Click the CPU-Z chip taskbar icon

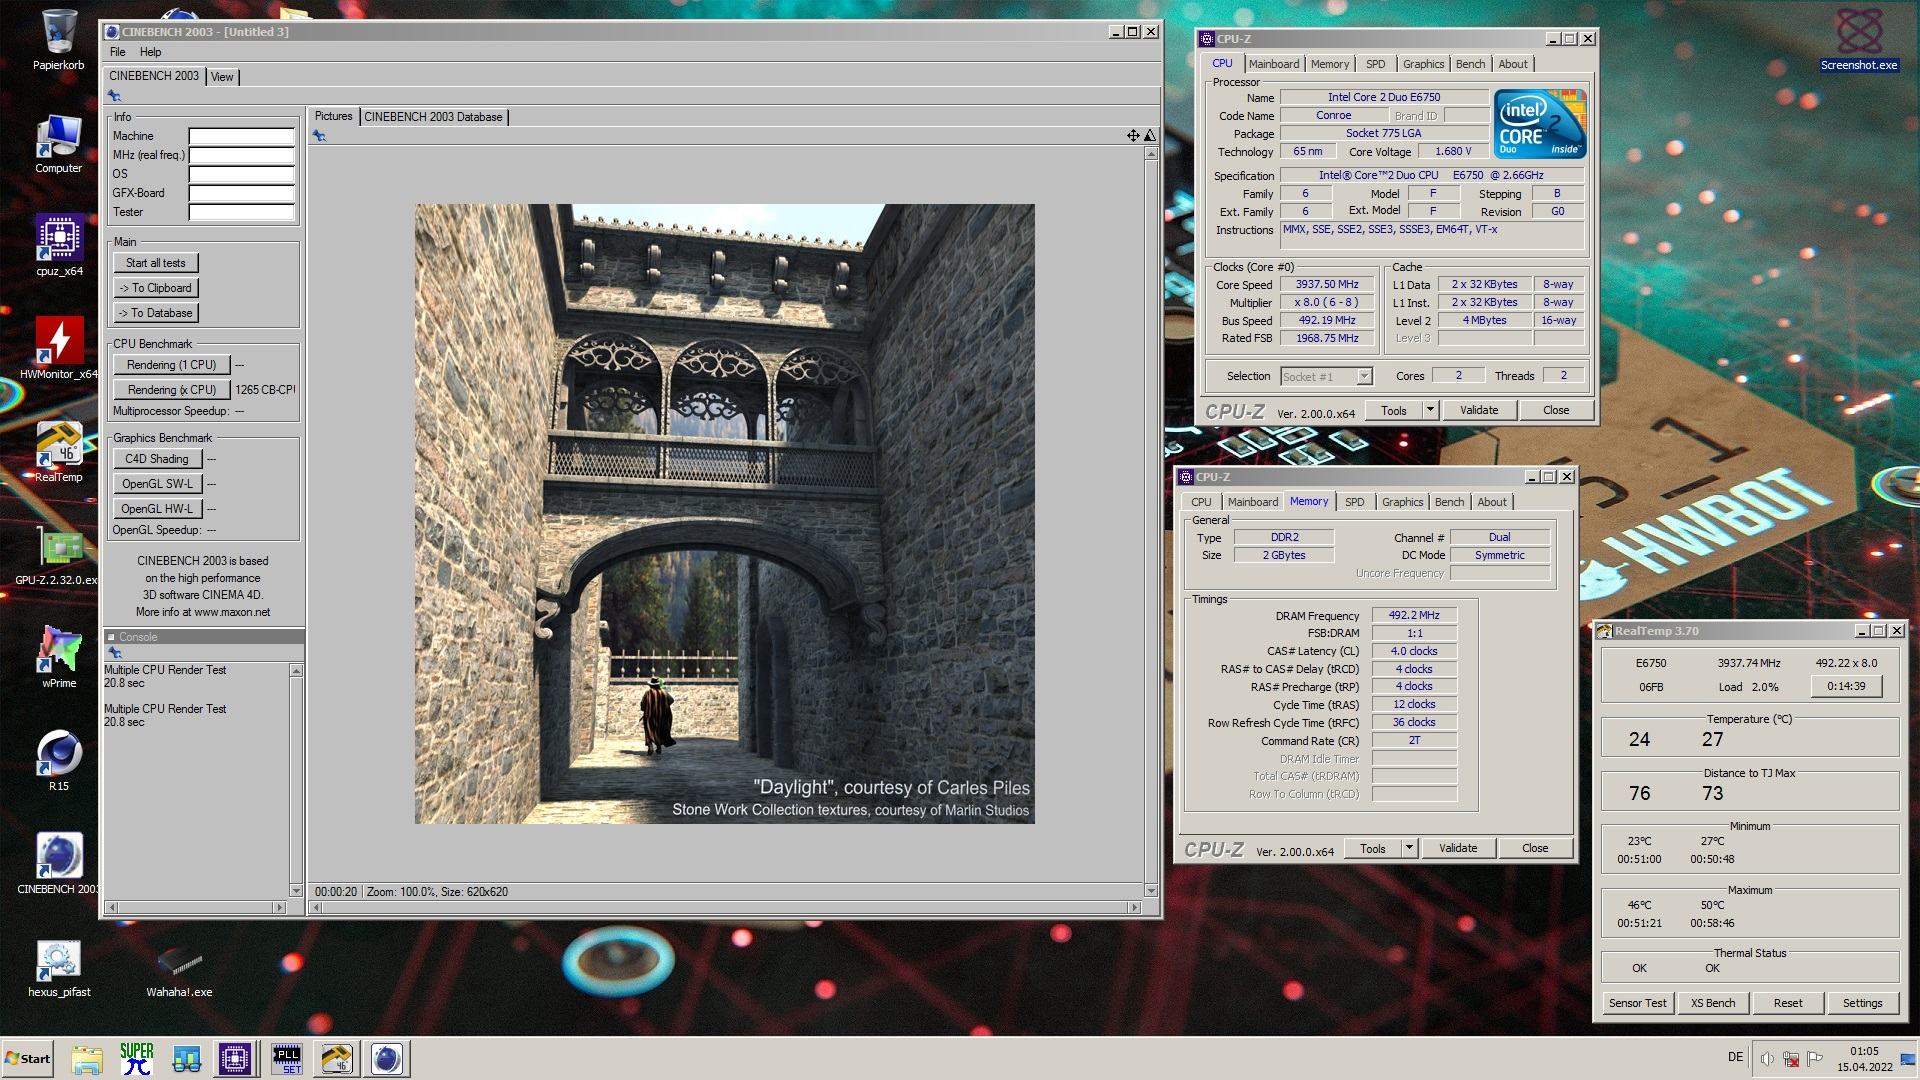click(x=235, y=1059)
